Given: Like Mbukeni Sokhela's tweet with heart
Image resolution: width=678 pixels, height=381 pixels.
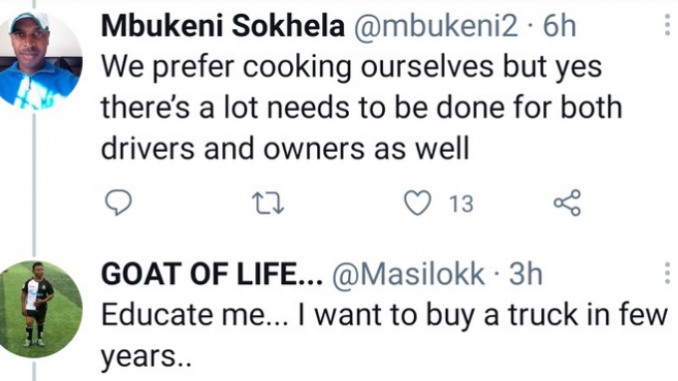Looking at the screenshot, I should pyautogui.click(x=417, y=203).
